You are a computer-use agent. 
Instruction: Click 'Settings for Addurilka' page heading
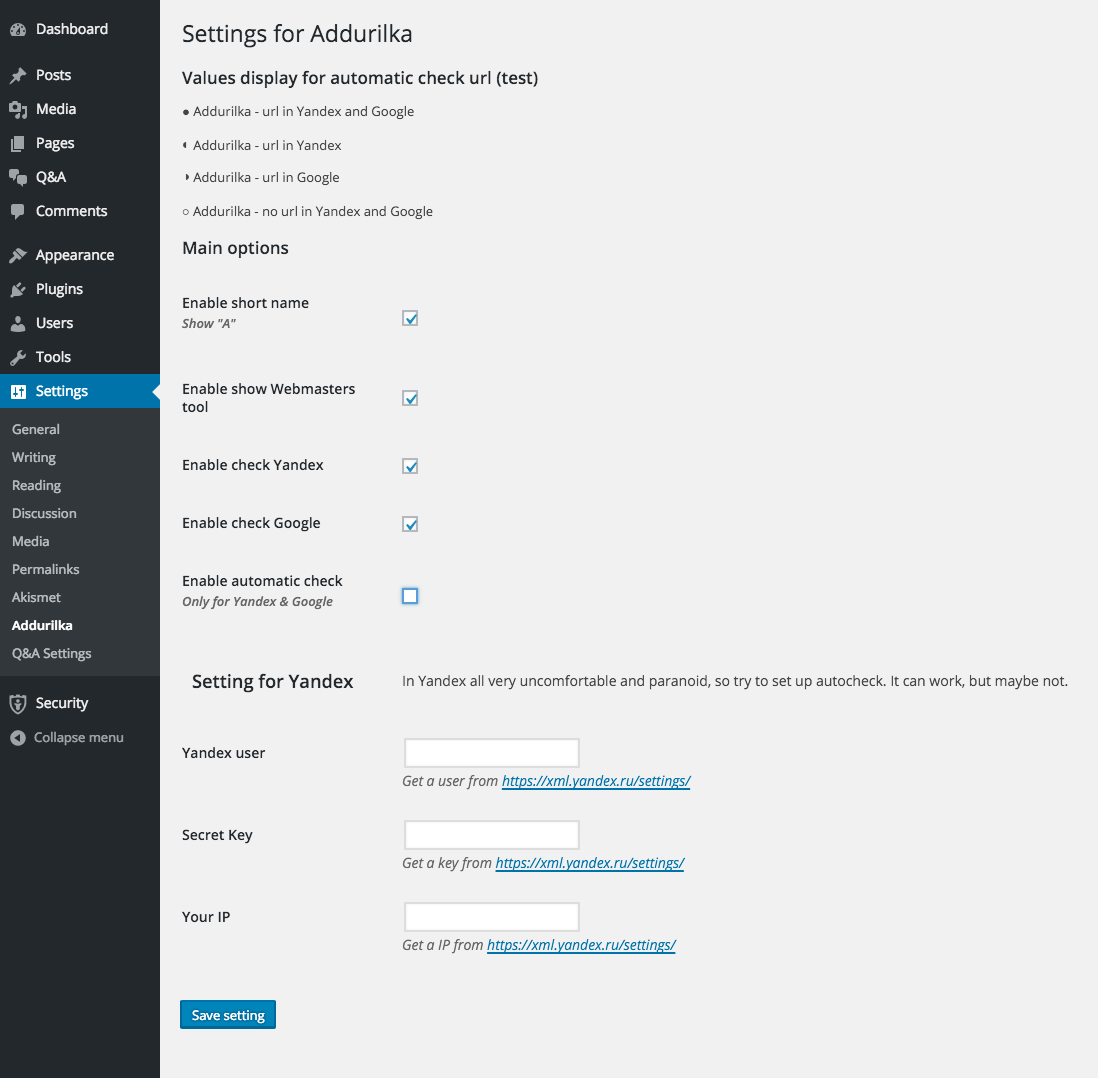point(297,34)
